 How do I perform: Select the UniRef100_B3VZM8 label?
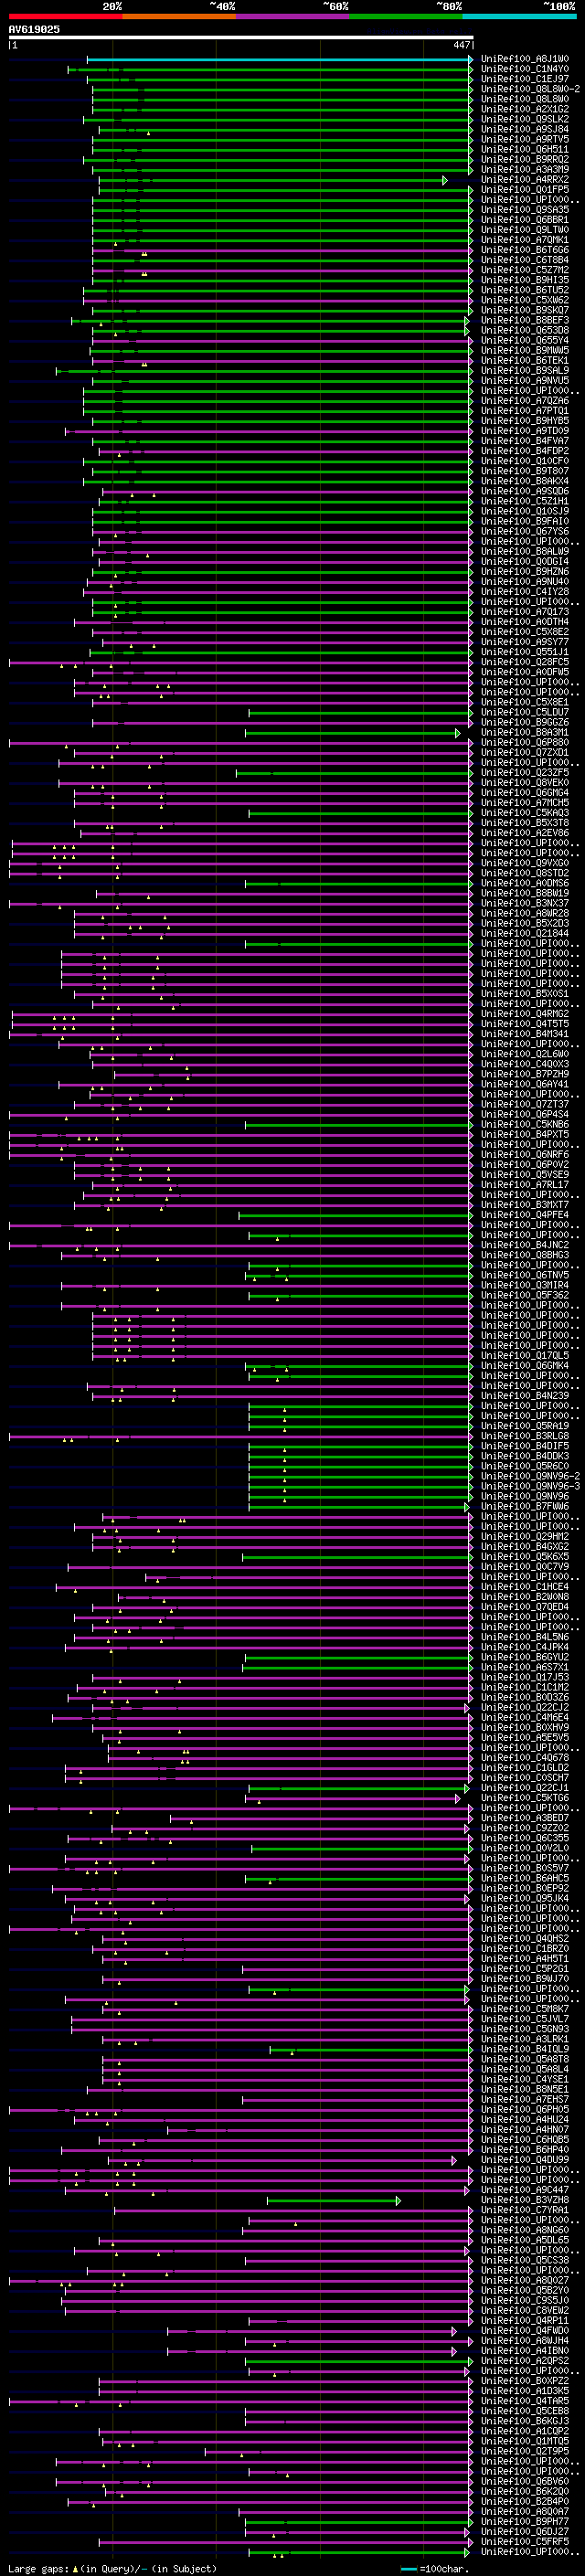tap(524, 2200)
